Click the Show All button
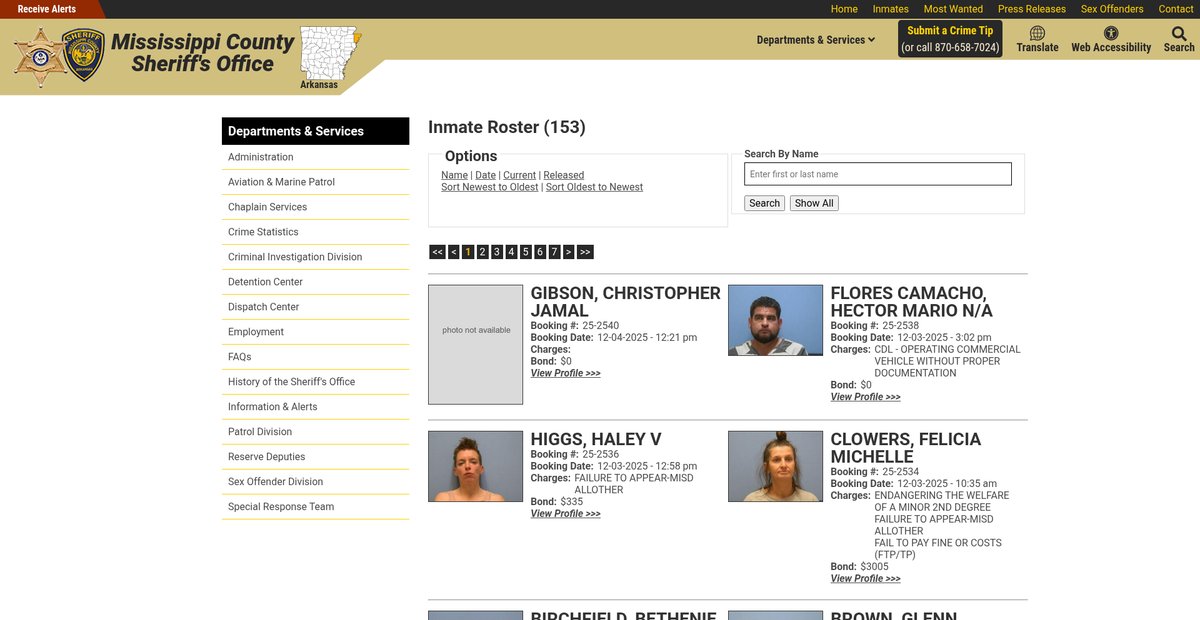This screenshot has height=620, width=1200. 814,203
